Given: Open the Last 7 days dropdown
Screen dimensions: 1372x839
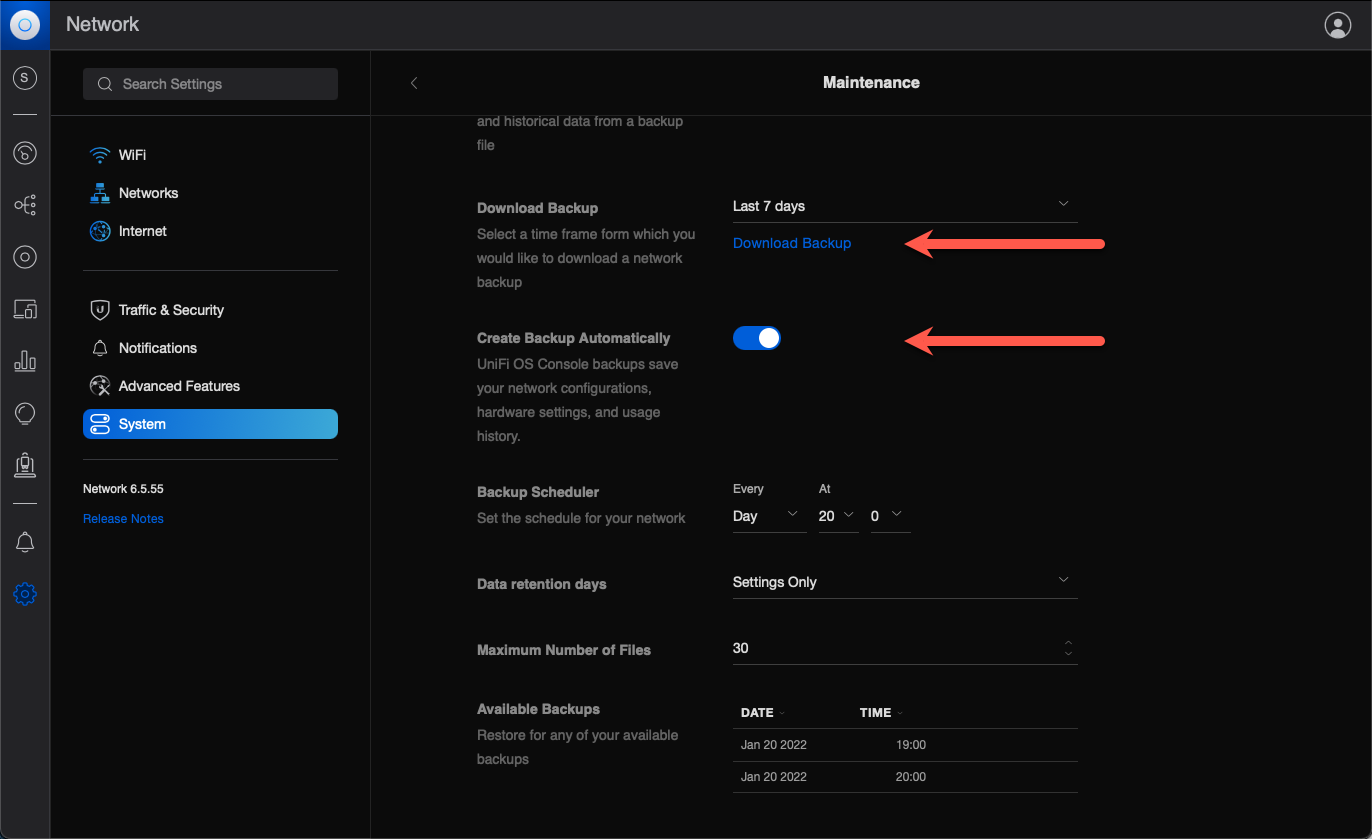Looking at the screenshot, I should click(905, 206).
